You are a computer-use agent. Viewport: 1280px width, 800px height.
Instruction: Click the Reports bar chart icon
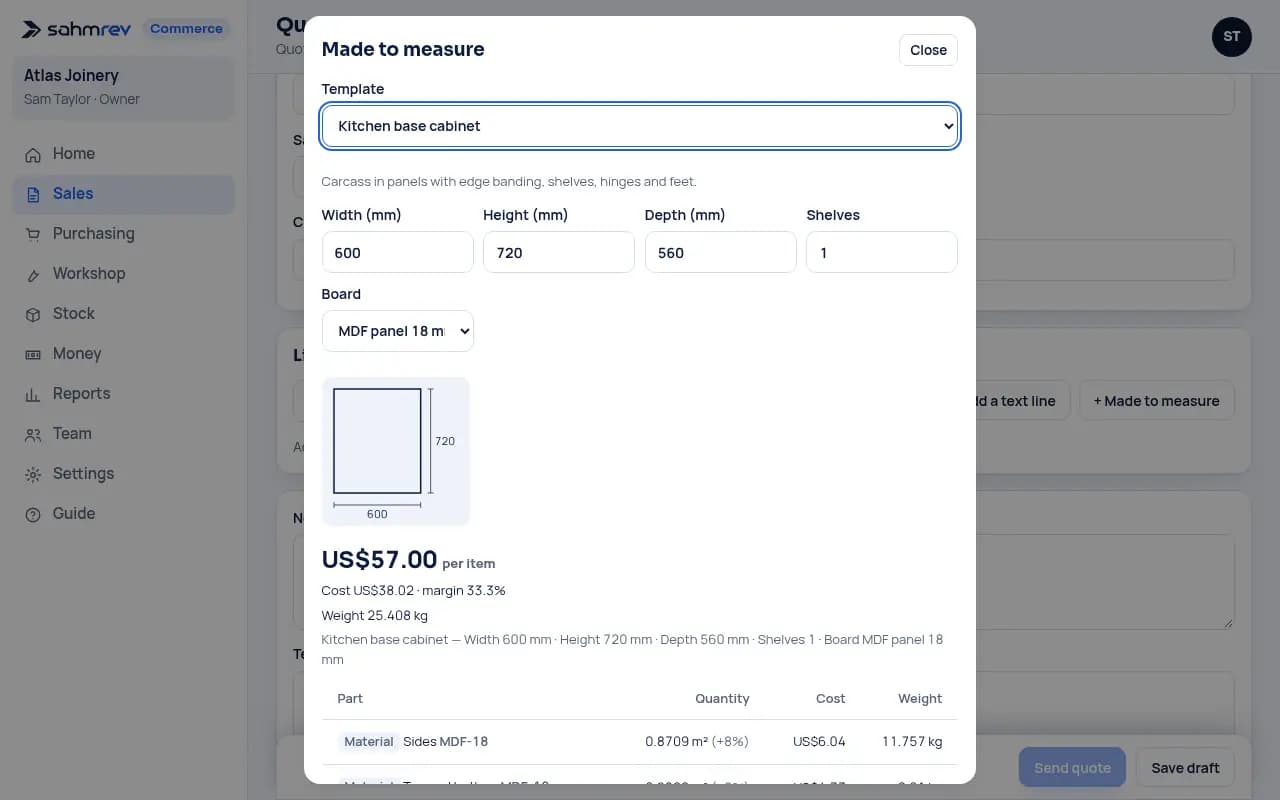pos(33,394)
